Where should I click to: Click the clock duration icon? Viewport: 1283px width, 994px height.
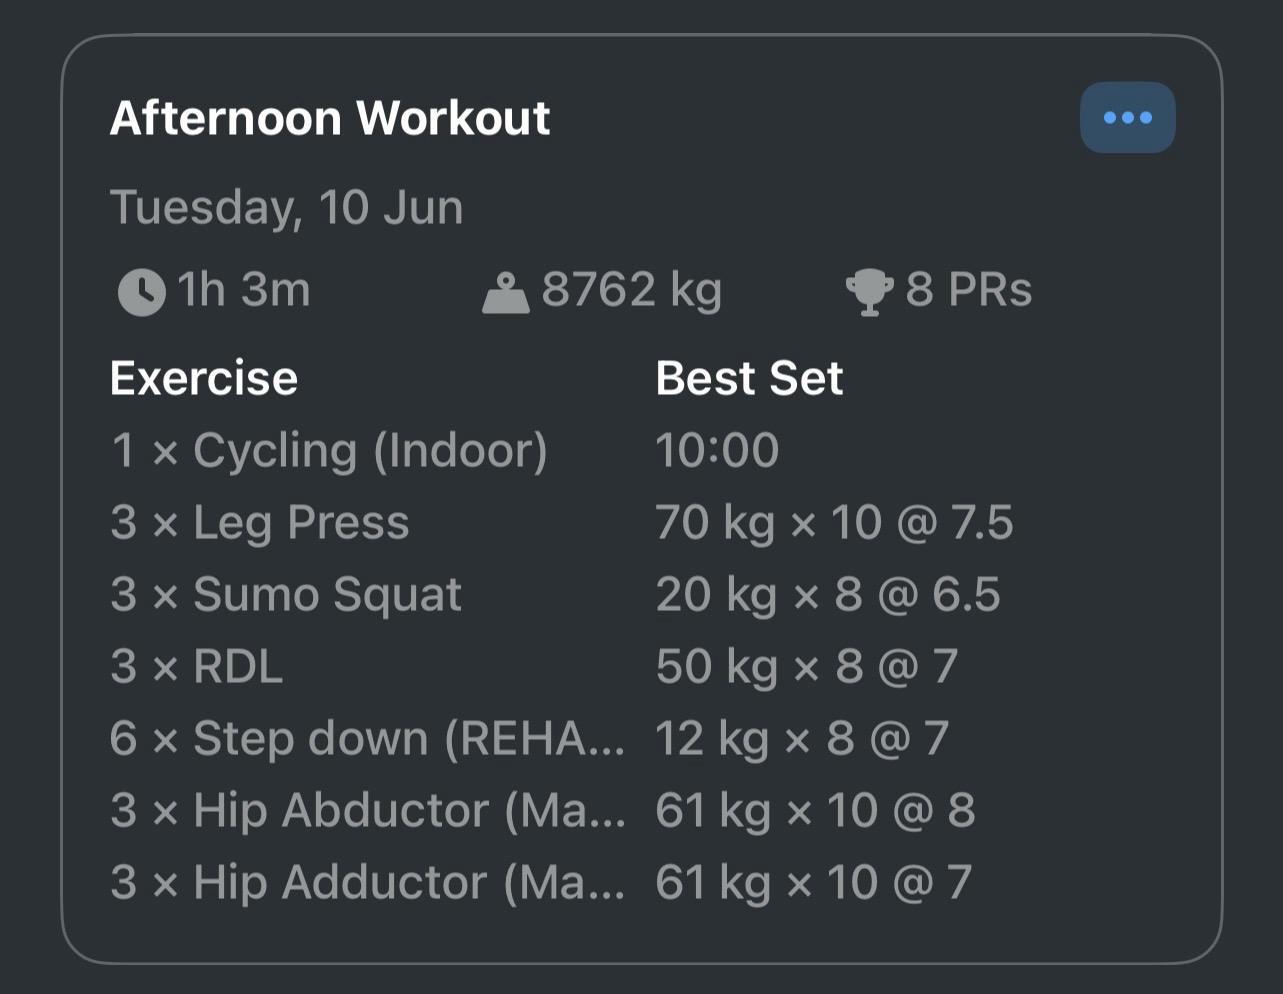(141, 292)
